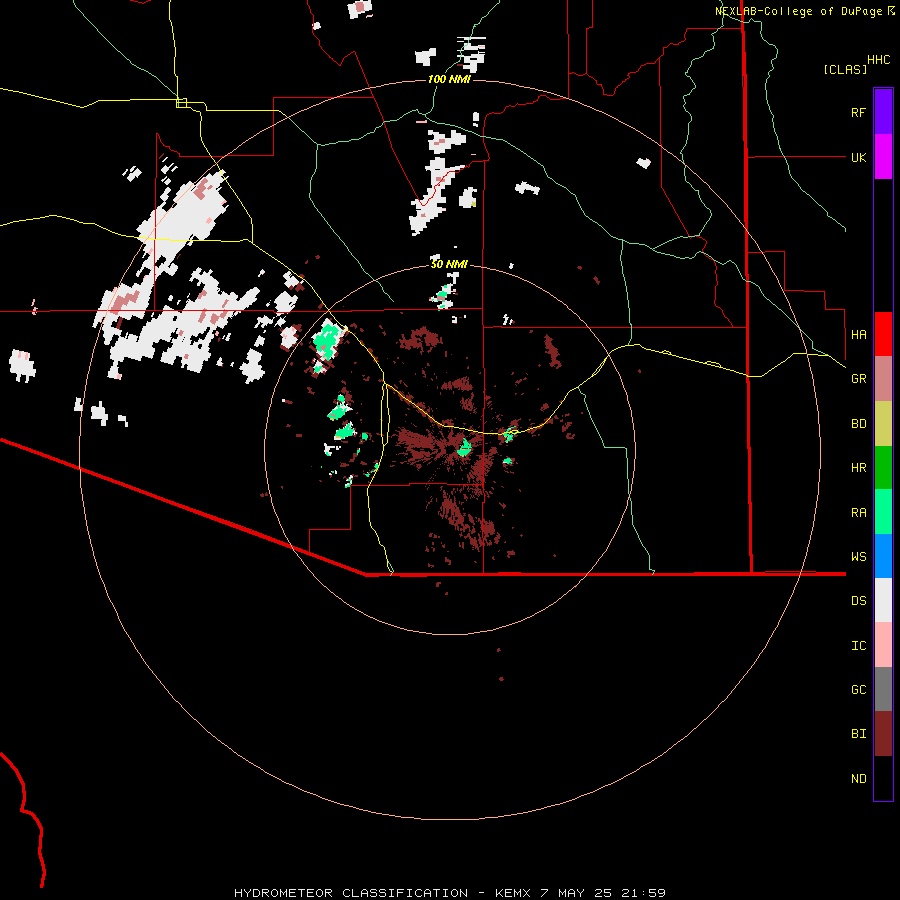The width and height of the screenshot is (900, 900).
Task: Click the 'BI' legend label
Action: 858,734
